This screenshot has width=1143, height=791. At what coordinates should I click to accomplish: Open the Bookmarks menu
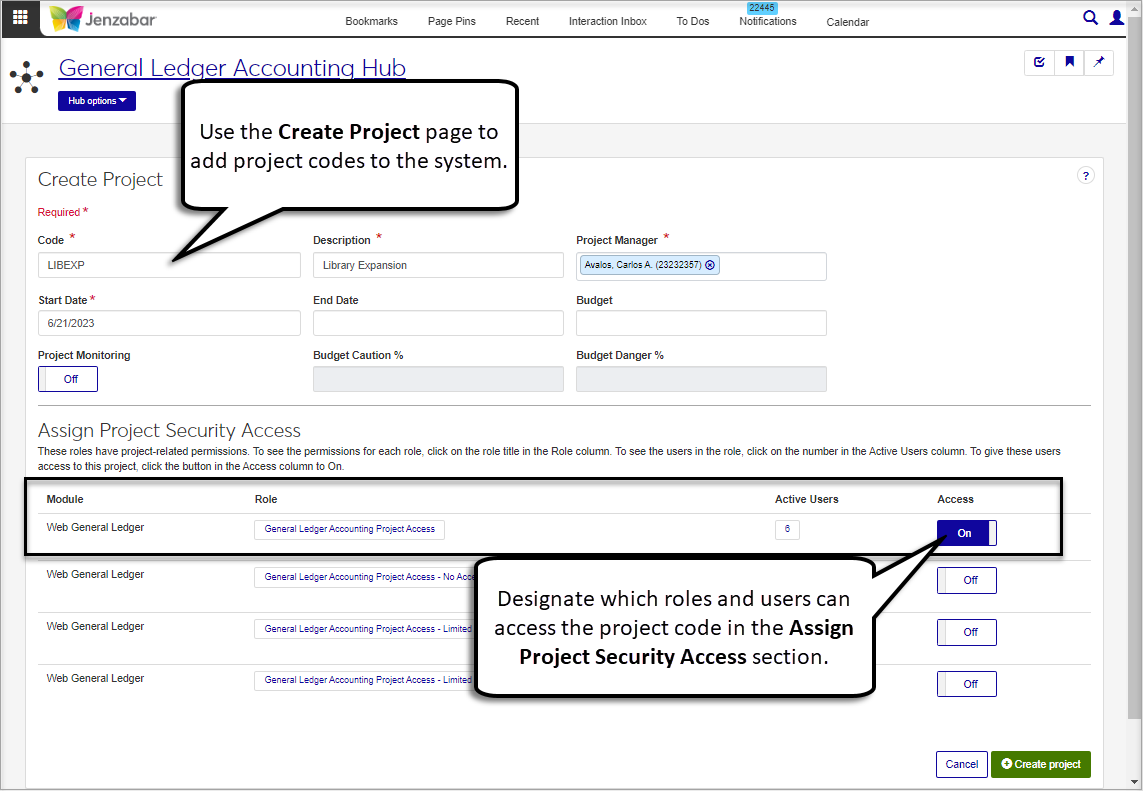(371, 21)
